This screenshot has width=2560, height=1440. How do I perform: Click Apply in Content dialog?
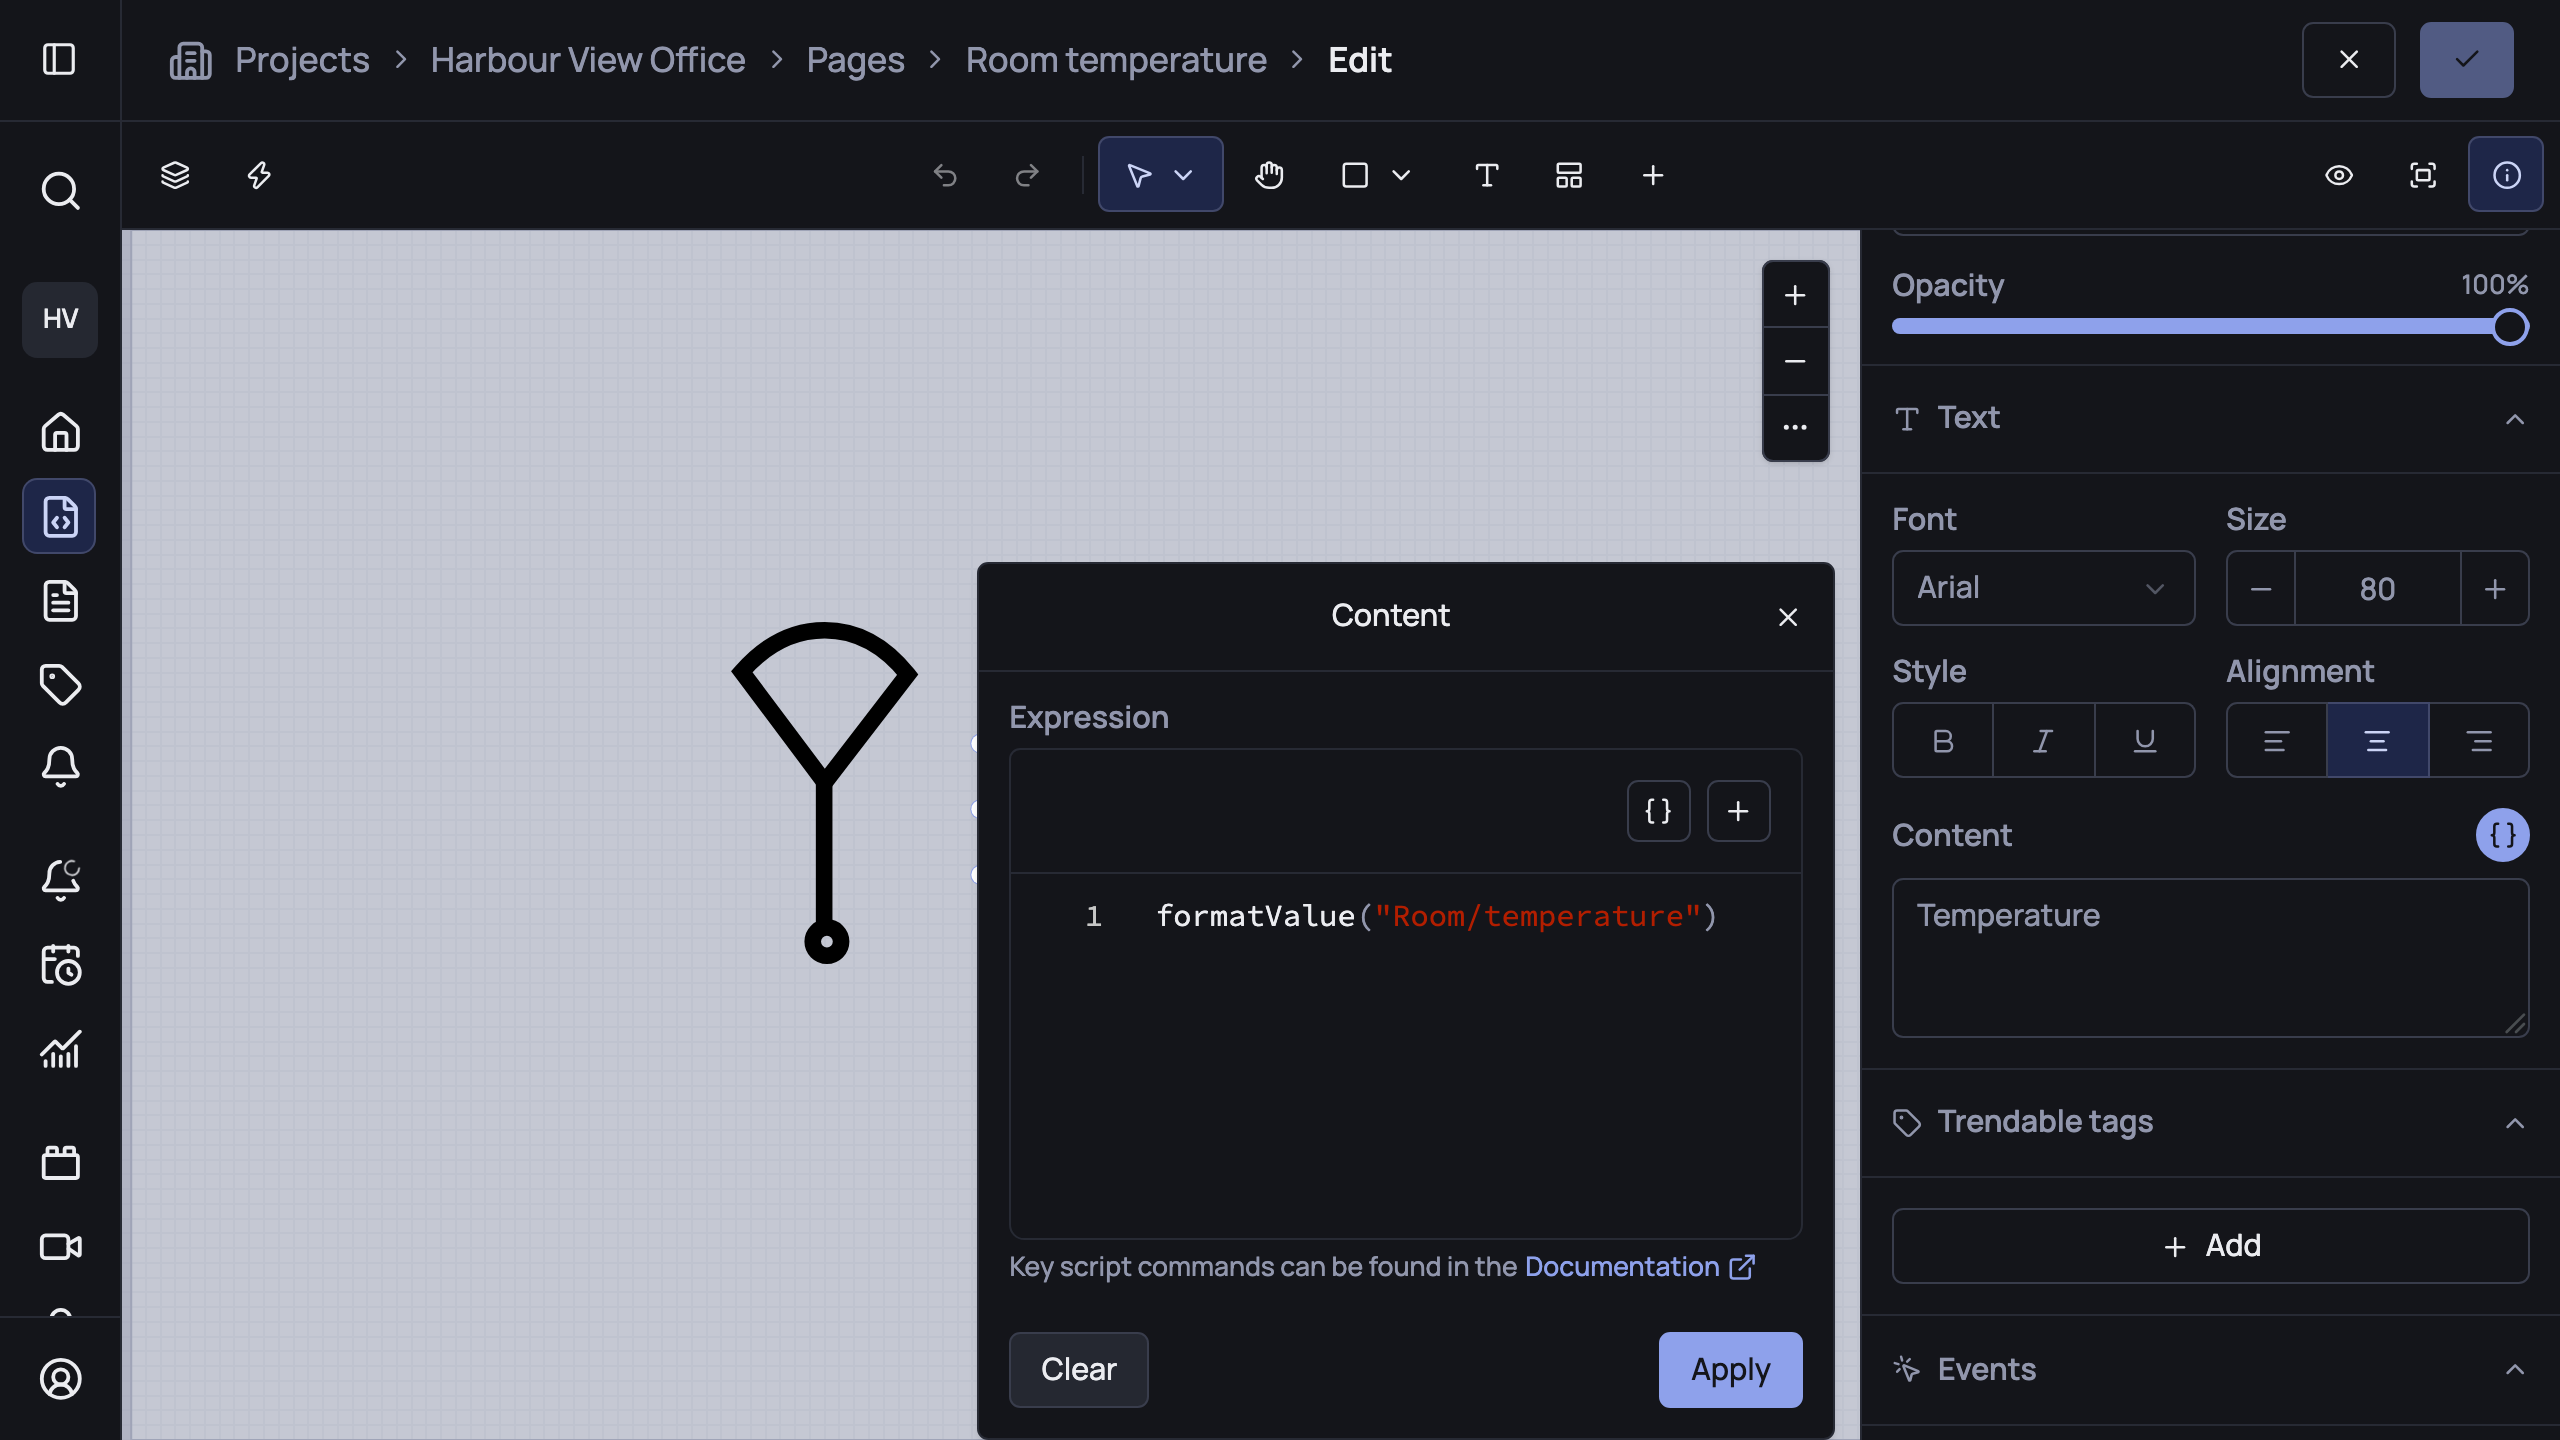(x=1730, y=1369)
